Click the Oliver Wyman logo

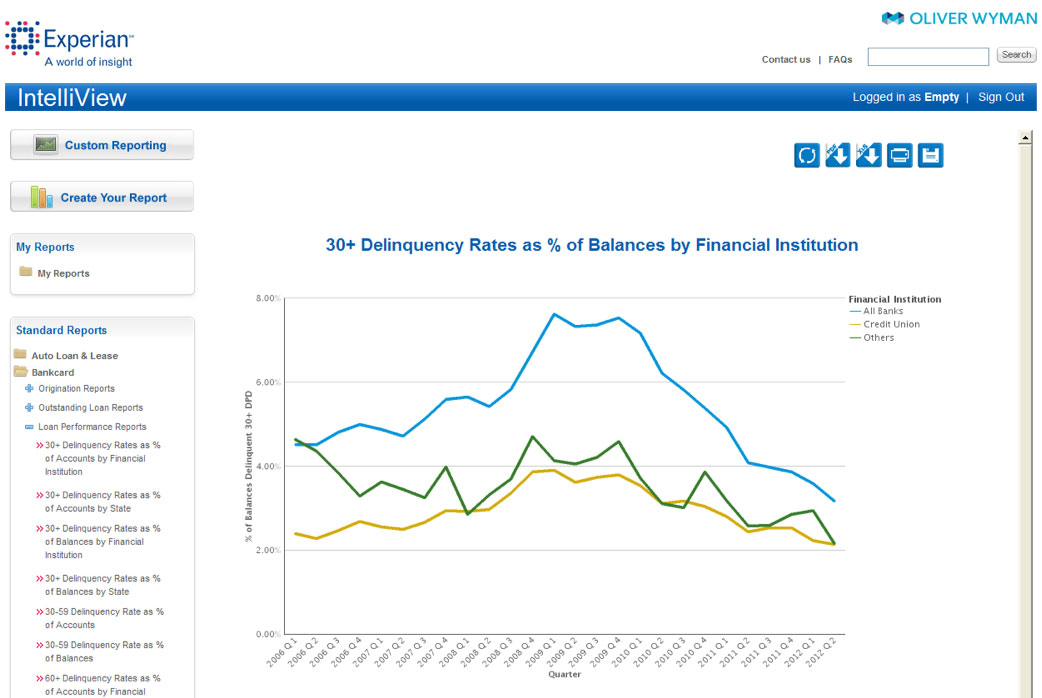pyautogui.click(x=958, y=18)
